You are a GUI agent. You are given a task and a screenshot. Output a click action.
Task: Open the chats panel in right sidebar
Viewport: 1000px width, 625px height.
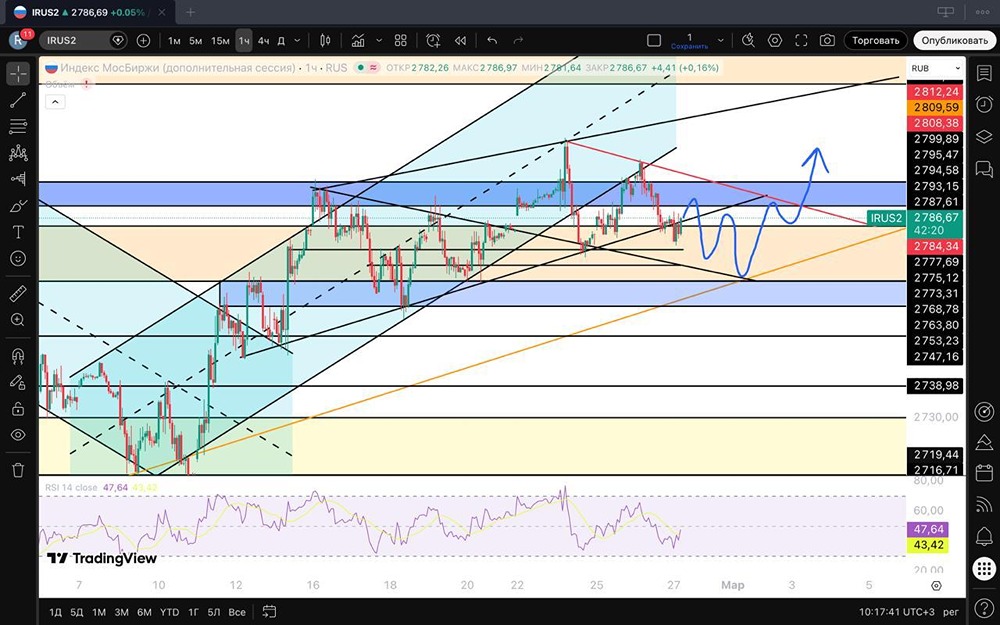pos(984,168)
